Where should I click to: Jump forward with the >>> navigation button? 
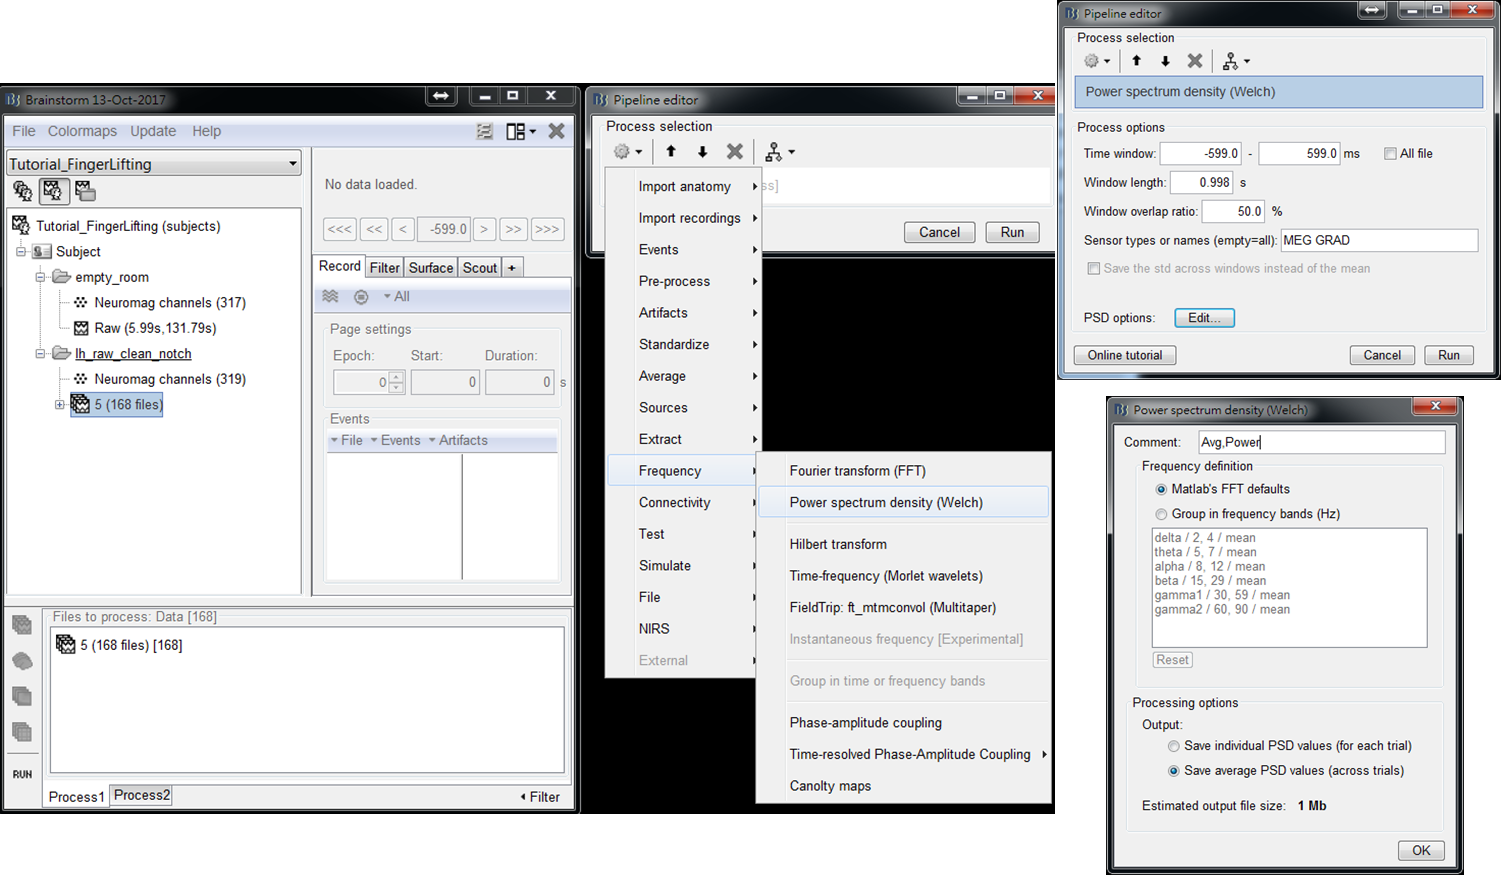click(x=547, y=229)
